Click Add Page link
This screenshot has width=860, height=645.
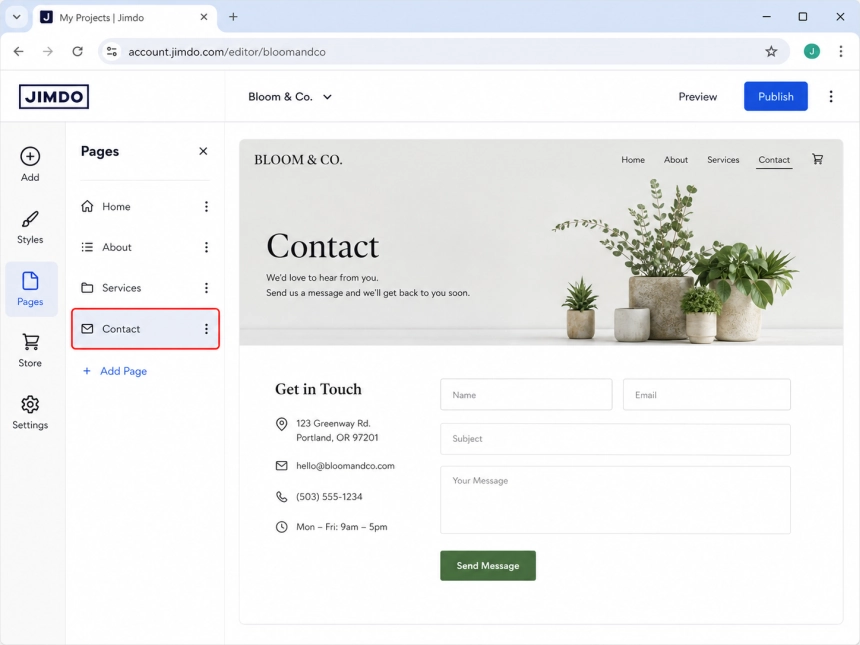coord(115,371)
